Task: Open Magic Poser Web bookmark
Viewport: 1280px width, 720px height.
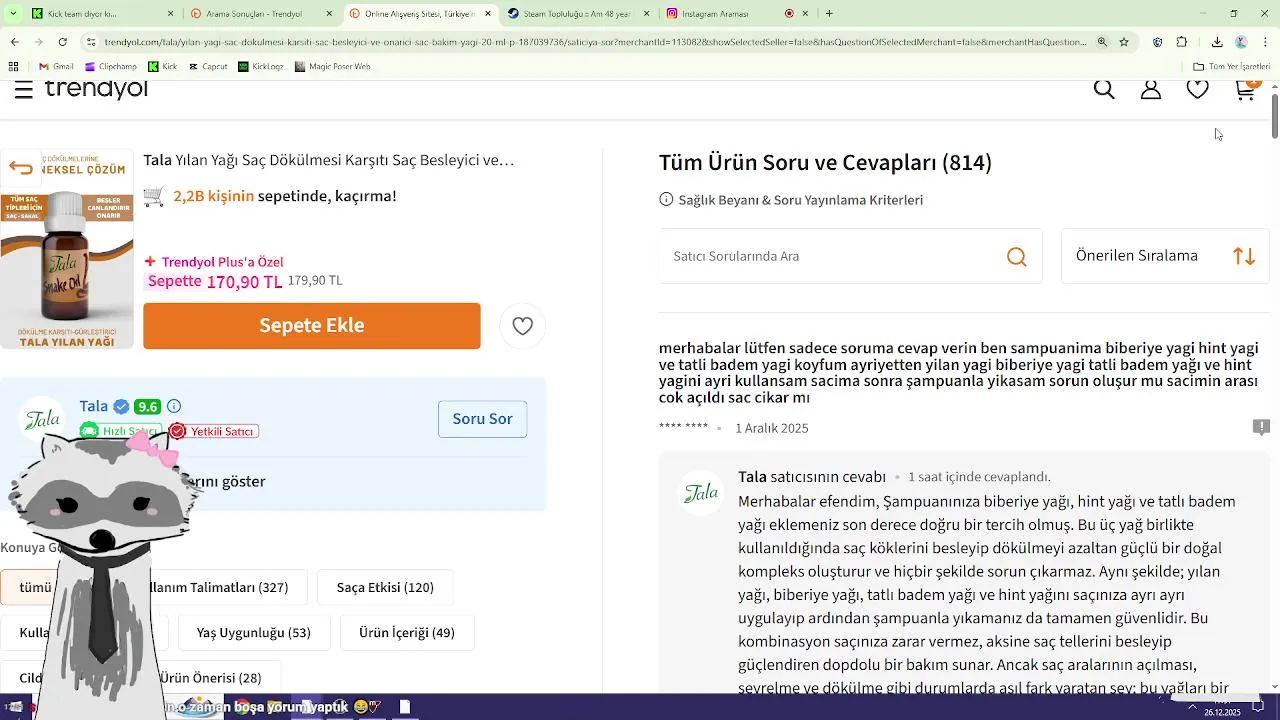Action: (x=333, y=66)
